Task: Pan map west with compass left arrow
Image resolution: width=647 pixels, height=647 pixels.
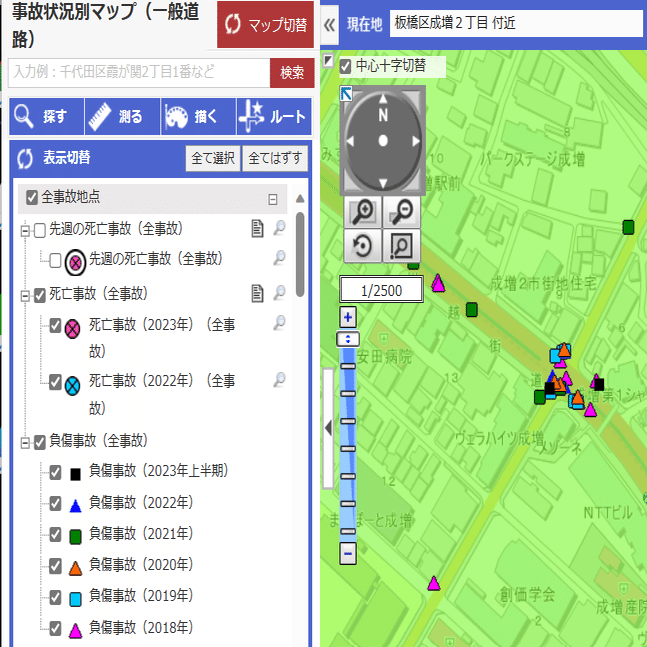Action: 350,141
